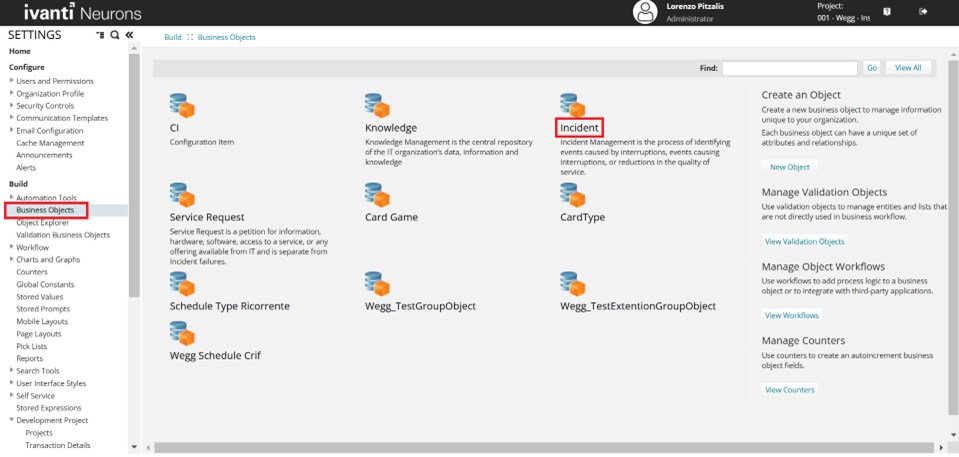Image resolution: width=959 pixels, height=457 pixels.
Task: Open Counters in sidebar
Action: pos(32,272)
